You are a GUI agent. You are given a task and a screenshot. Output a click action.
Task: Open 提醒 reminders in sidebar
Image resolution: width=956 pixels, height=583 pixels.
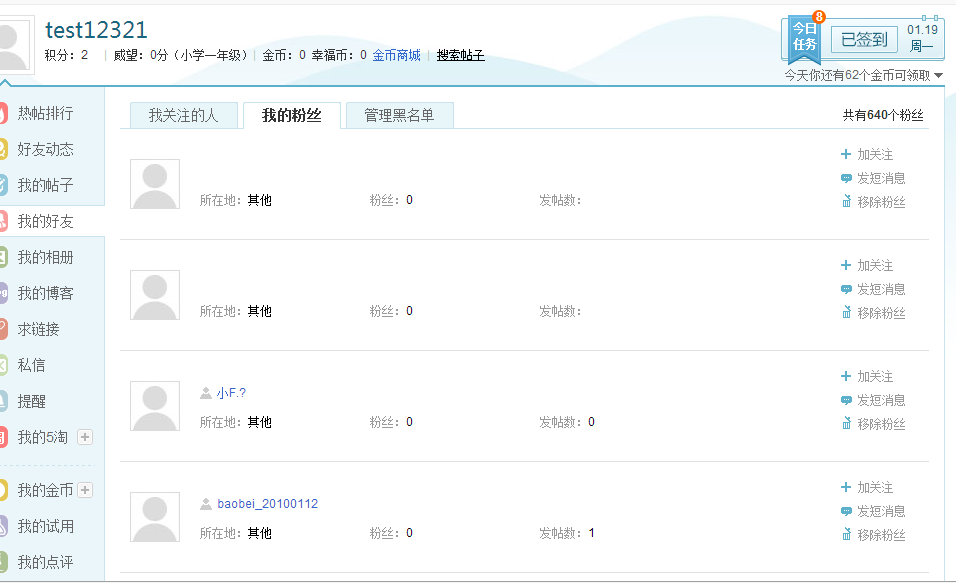31,401
